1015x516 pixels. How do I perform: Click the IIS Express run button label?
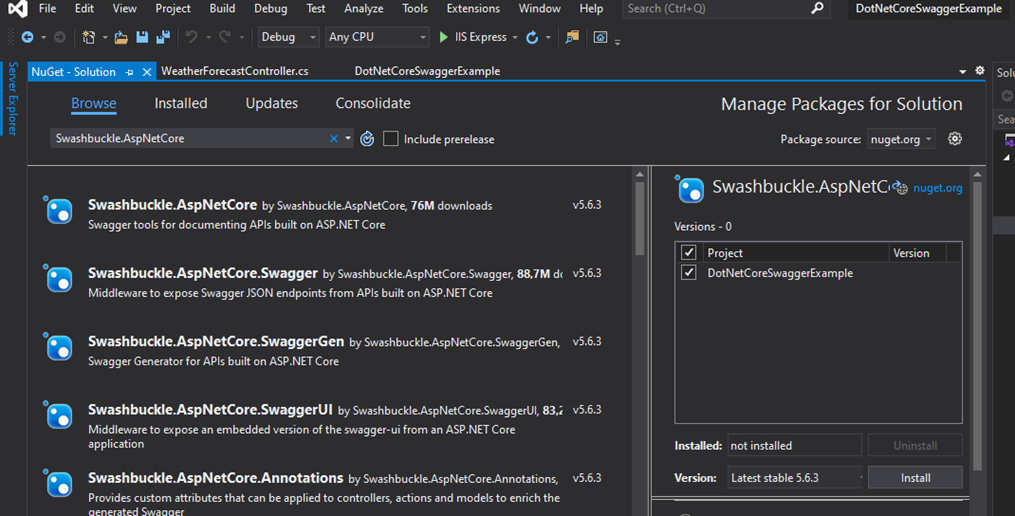click(x=481, y=38)
